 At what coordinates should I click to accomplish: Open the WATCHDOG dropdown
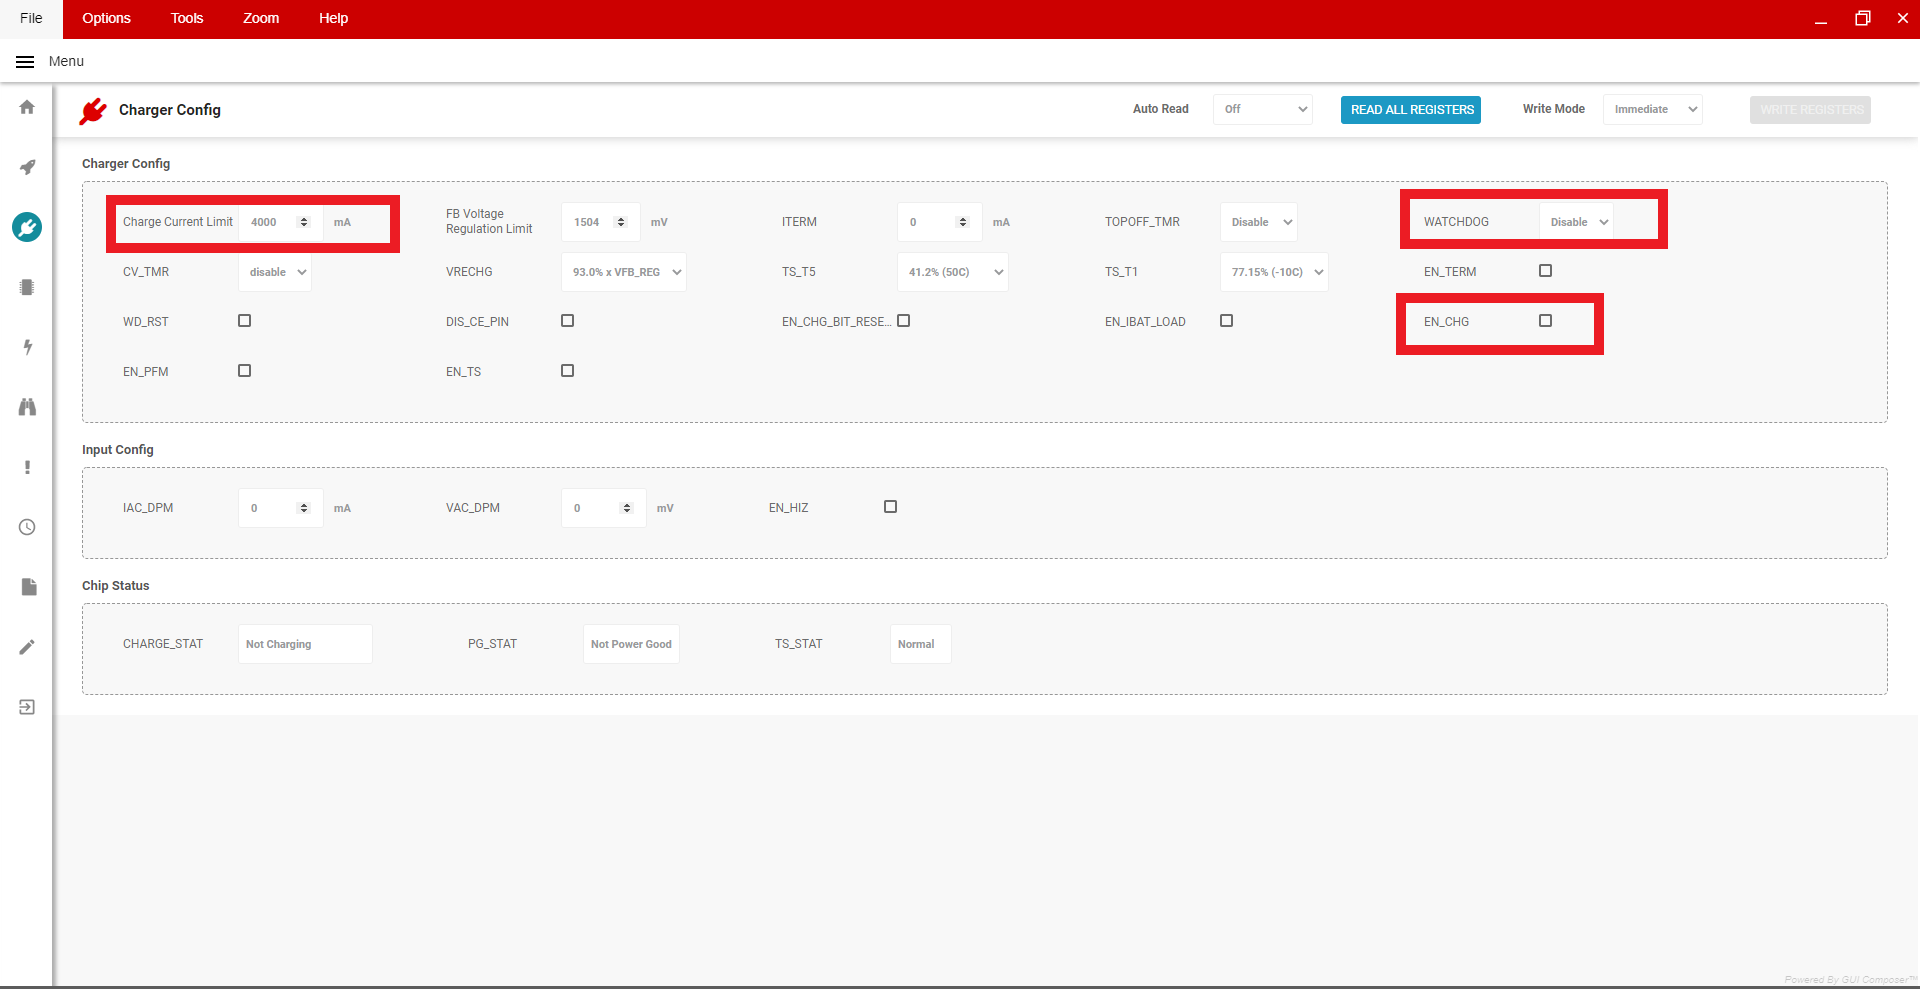click(1579, 222)
